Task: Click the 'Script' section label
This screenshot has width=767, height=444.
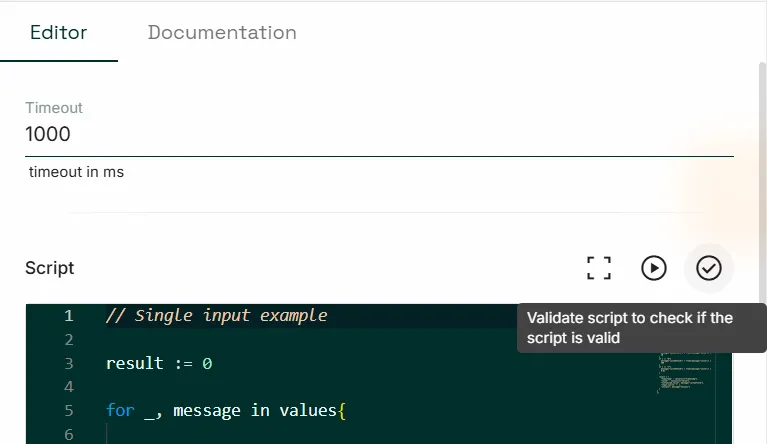Action: coord(49,268)
